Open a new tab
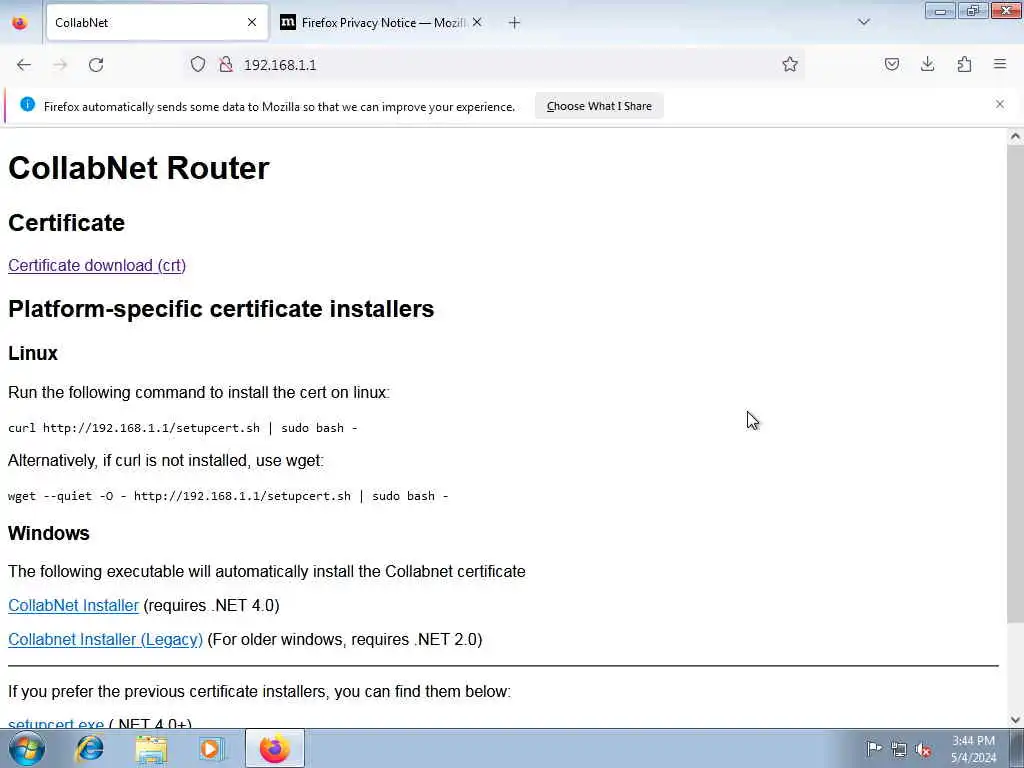Viewport: 1024px width, 768px height. pyautogui.click(x=514, y=23)
